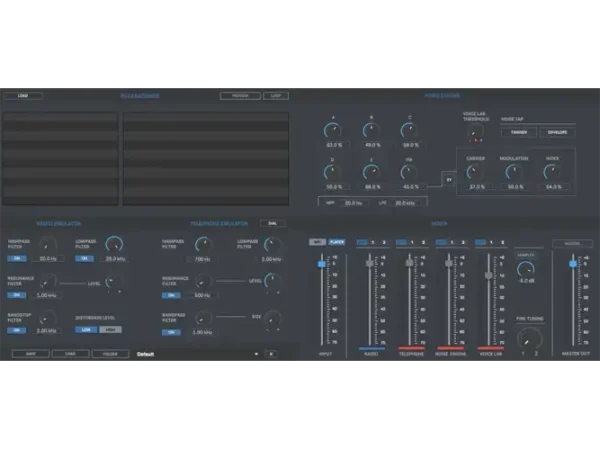This screenshot has width=600, height=450.
Task: Click the Load button in the file browser
Action: [x=23, y=96]
